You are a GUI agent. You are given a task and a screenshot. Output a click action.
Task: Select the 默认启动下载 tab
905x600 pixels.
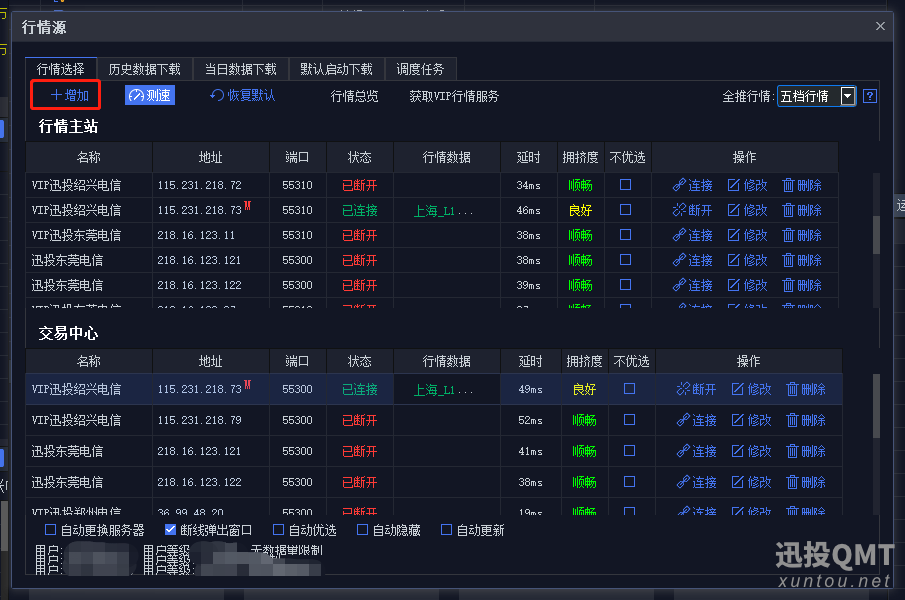336,69
